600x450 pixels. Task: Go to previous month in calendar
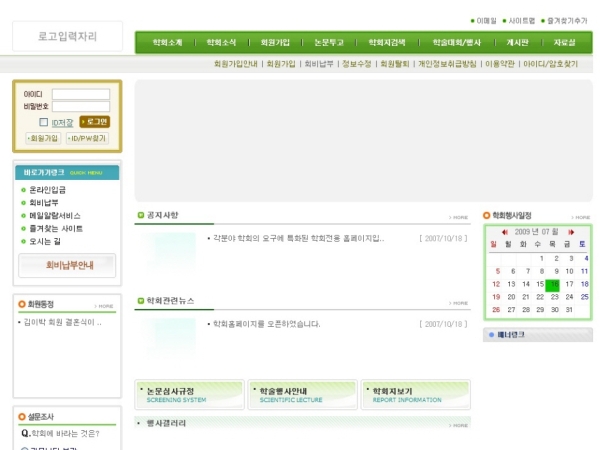pyautogui.click(x=505, y=232)
